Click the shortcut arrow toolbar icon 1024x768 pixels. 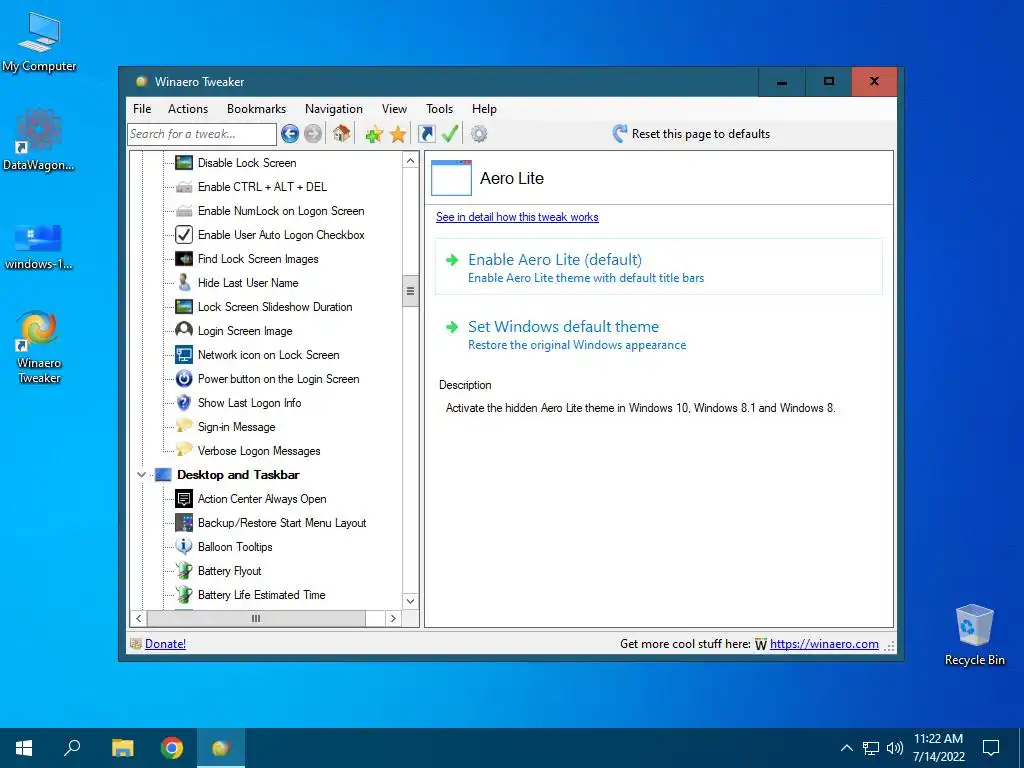point(426,134)
